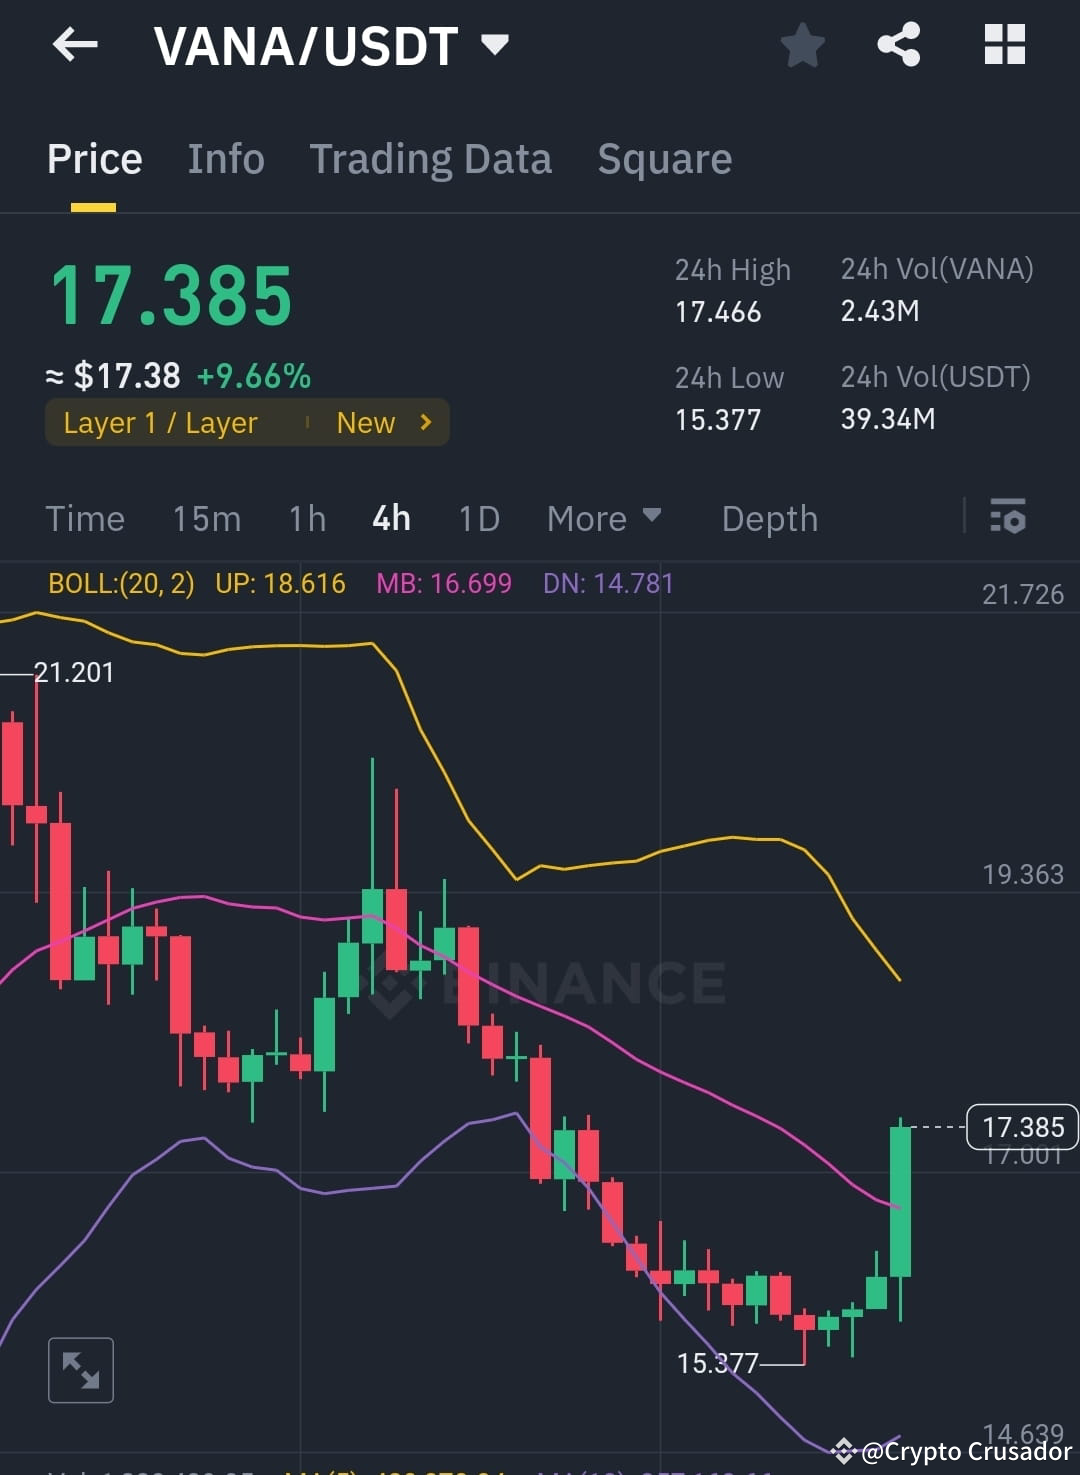The height and width of the screenshot is (1475, 1080).
Task: Add VANA/USDT to favorites via star icon
Action: (802, 44)
